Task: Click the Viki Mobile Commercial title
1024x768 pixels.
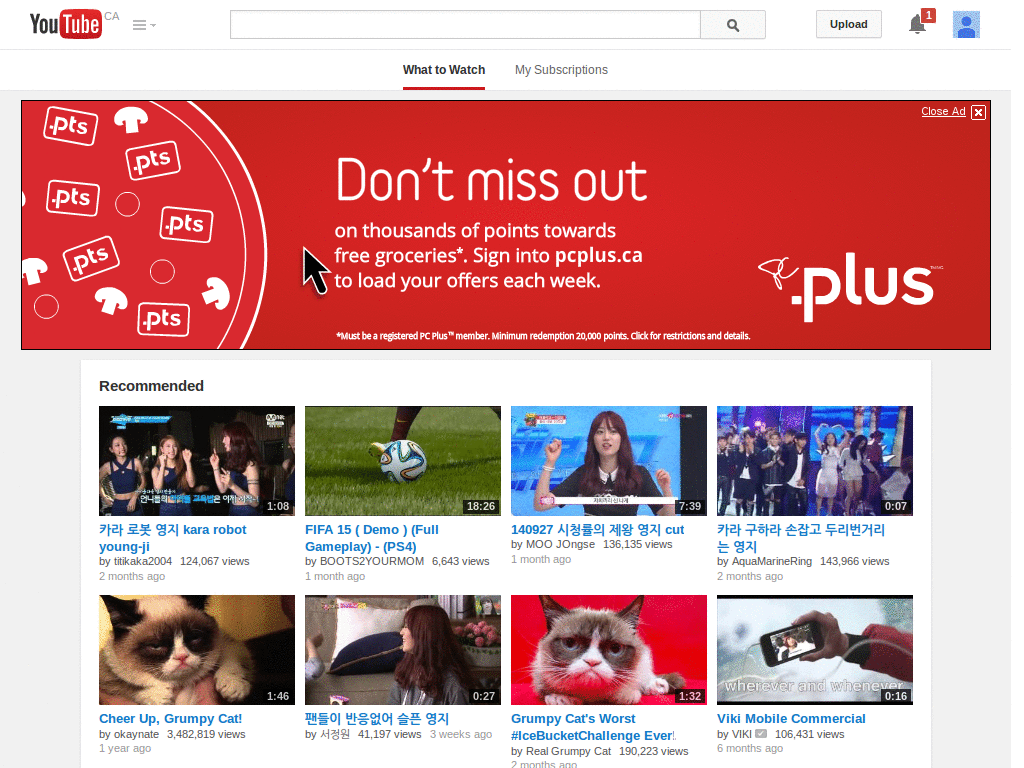Action: pos(791,718)
